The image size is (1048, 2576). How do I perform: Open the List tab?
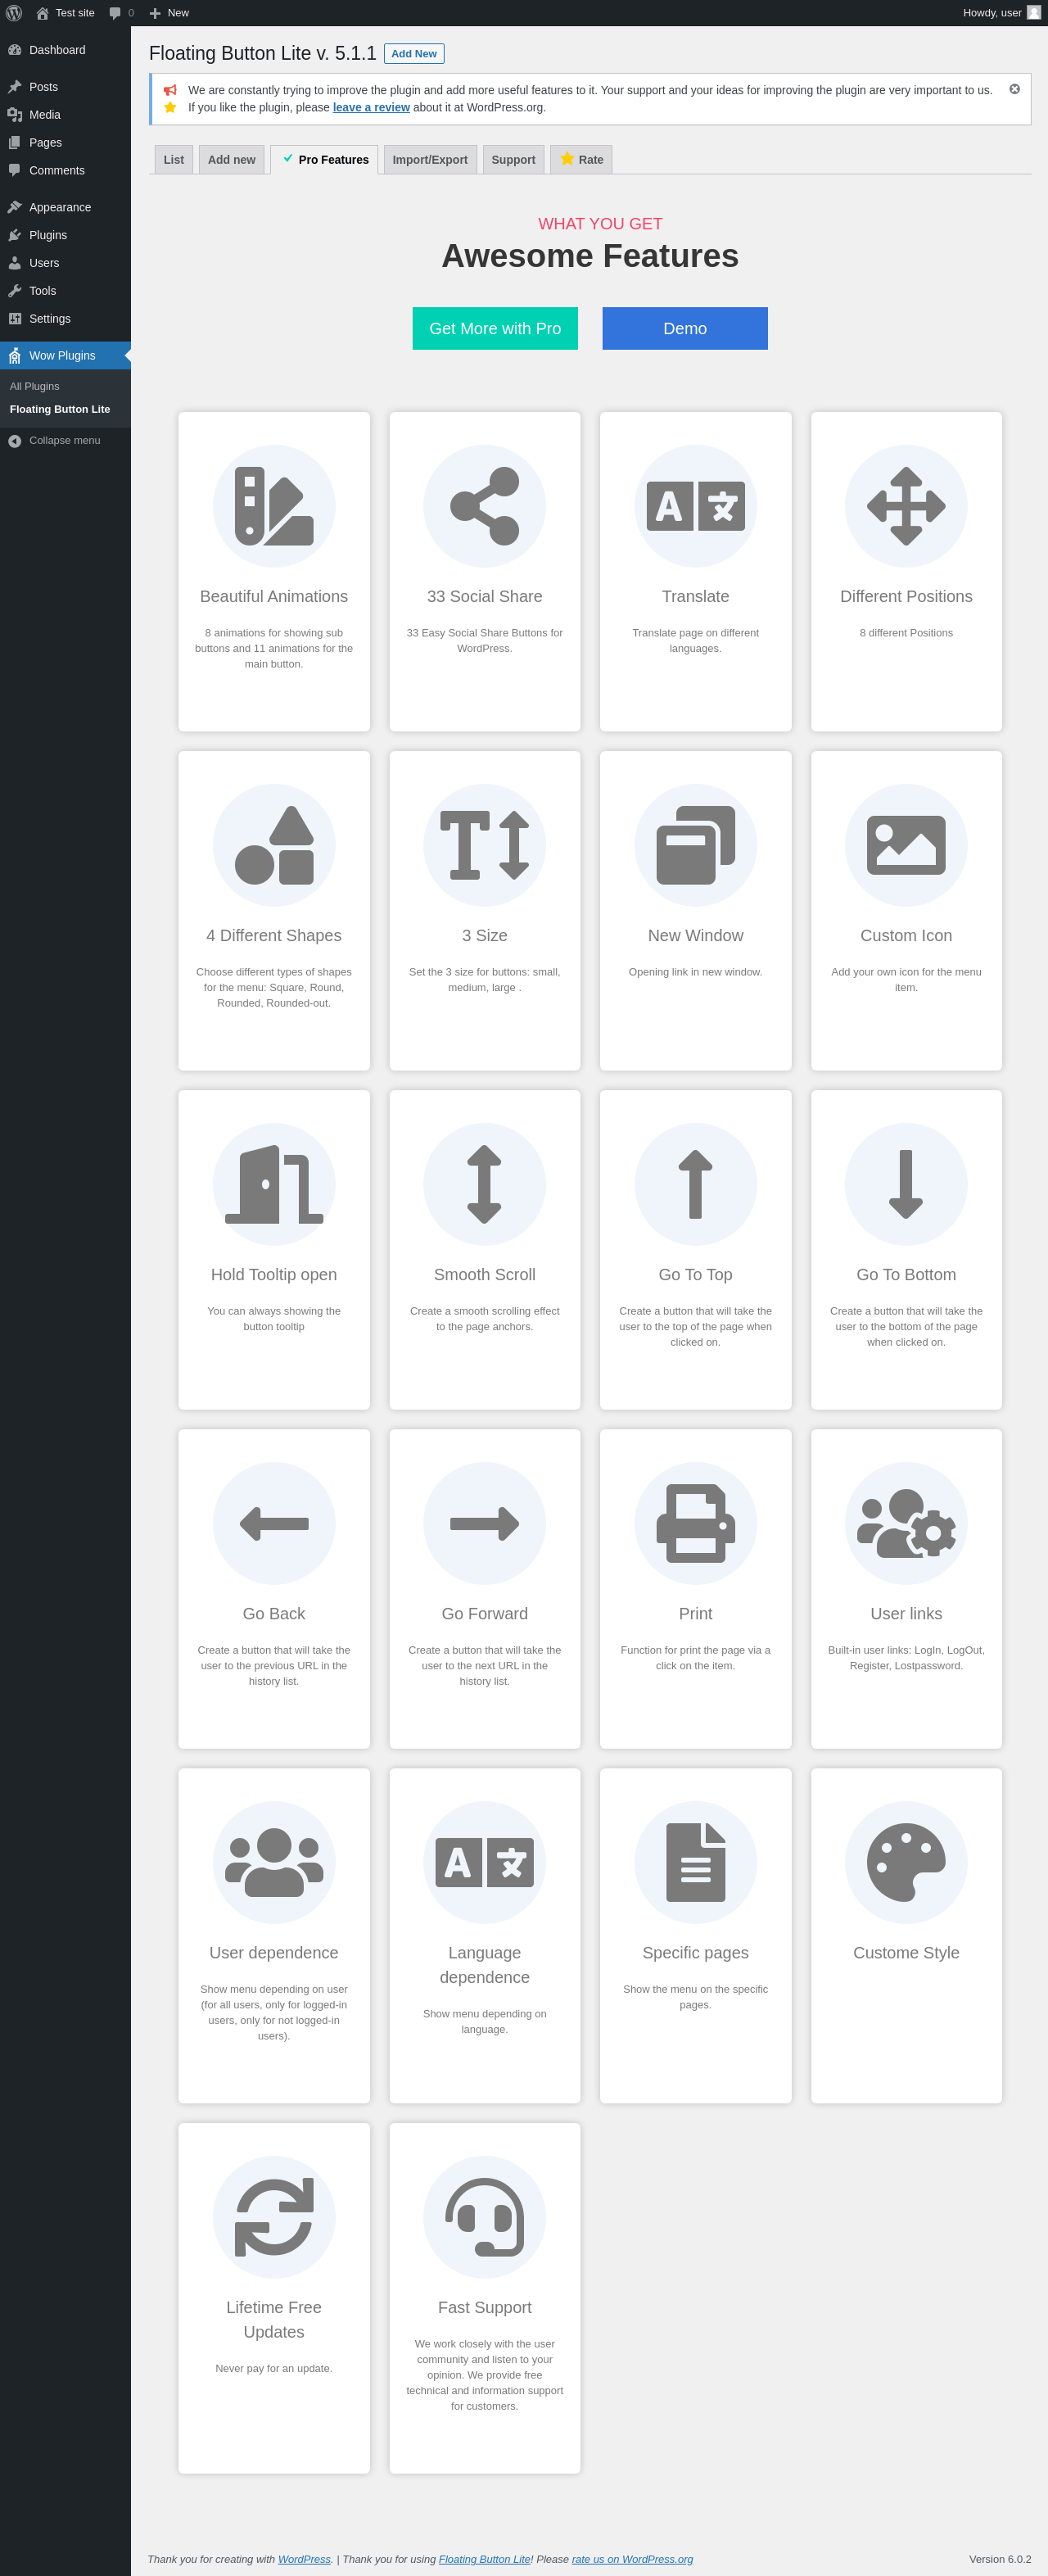[x=174, y=160]
